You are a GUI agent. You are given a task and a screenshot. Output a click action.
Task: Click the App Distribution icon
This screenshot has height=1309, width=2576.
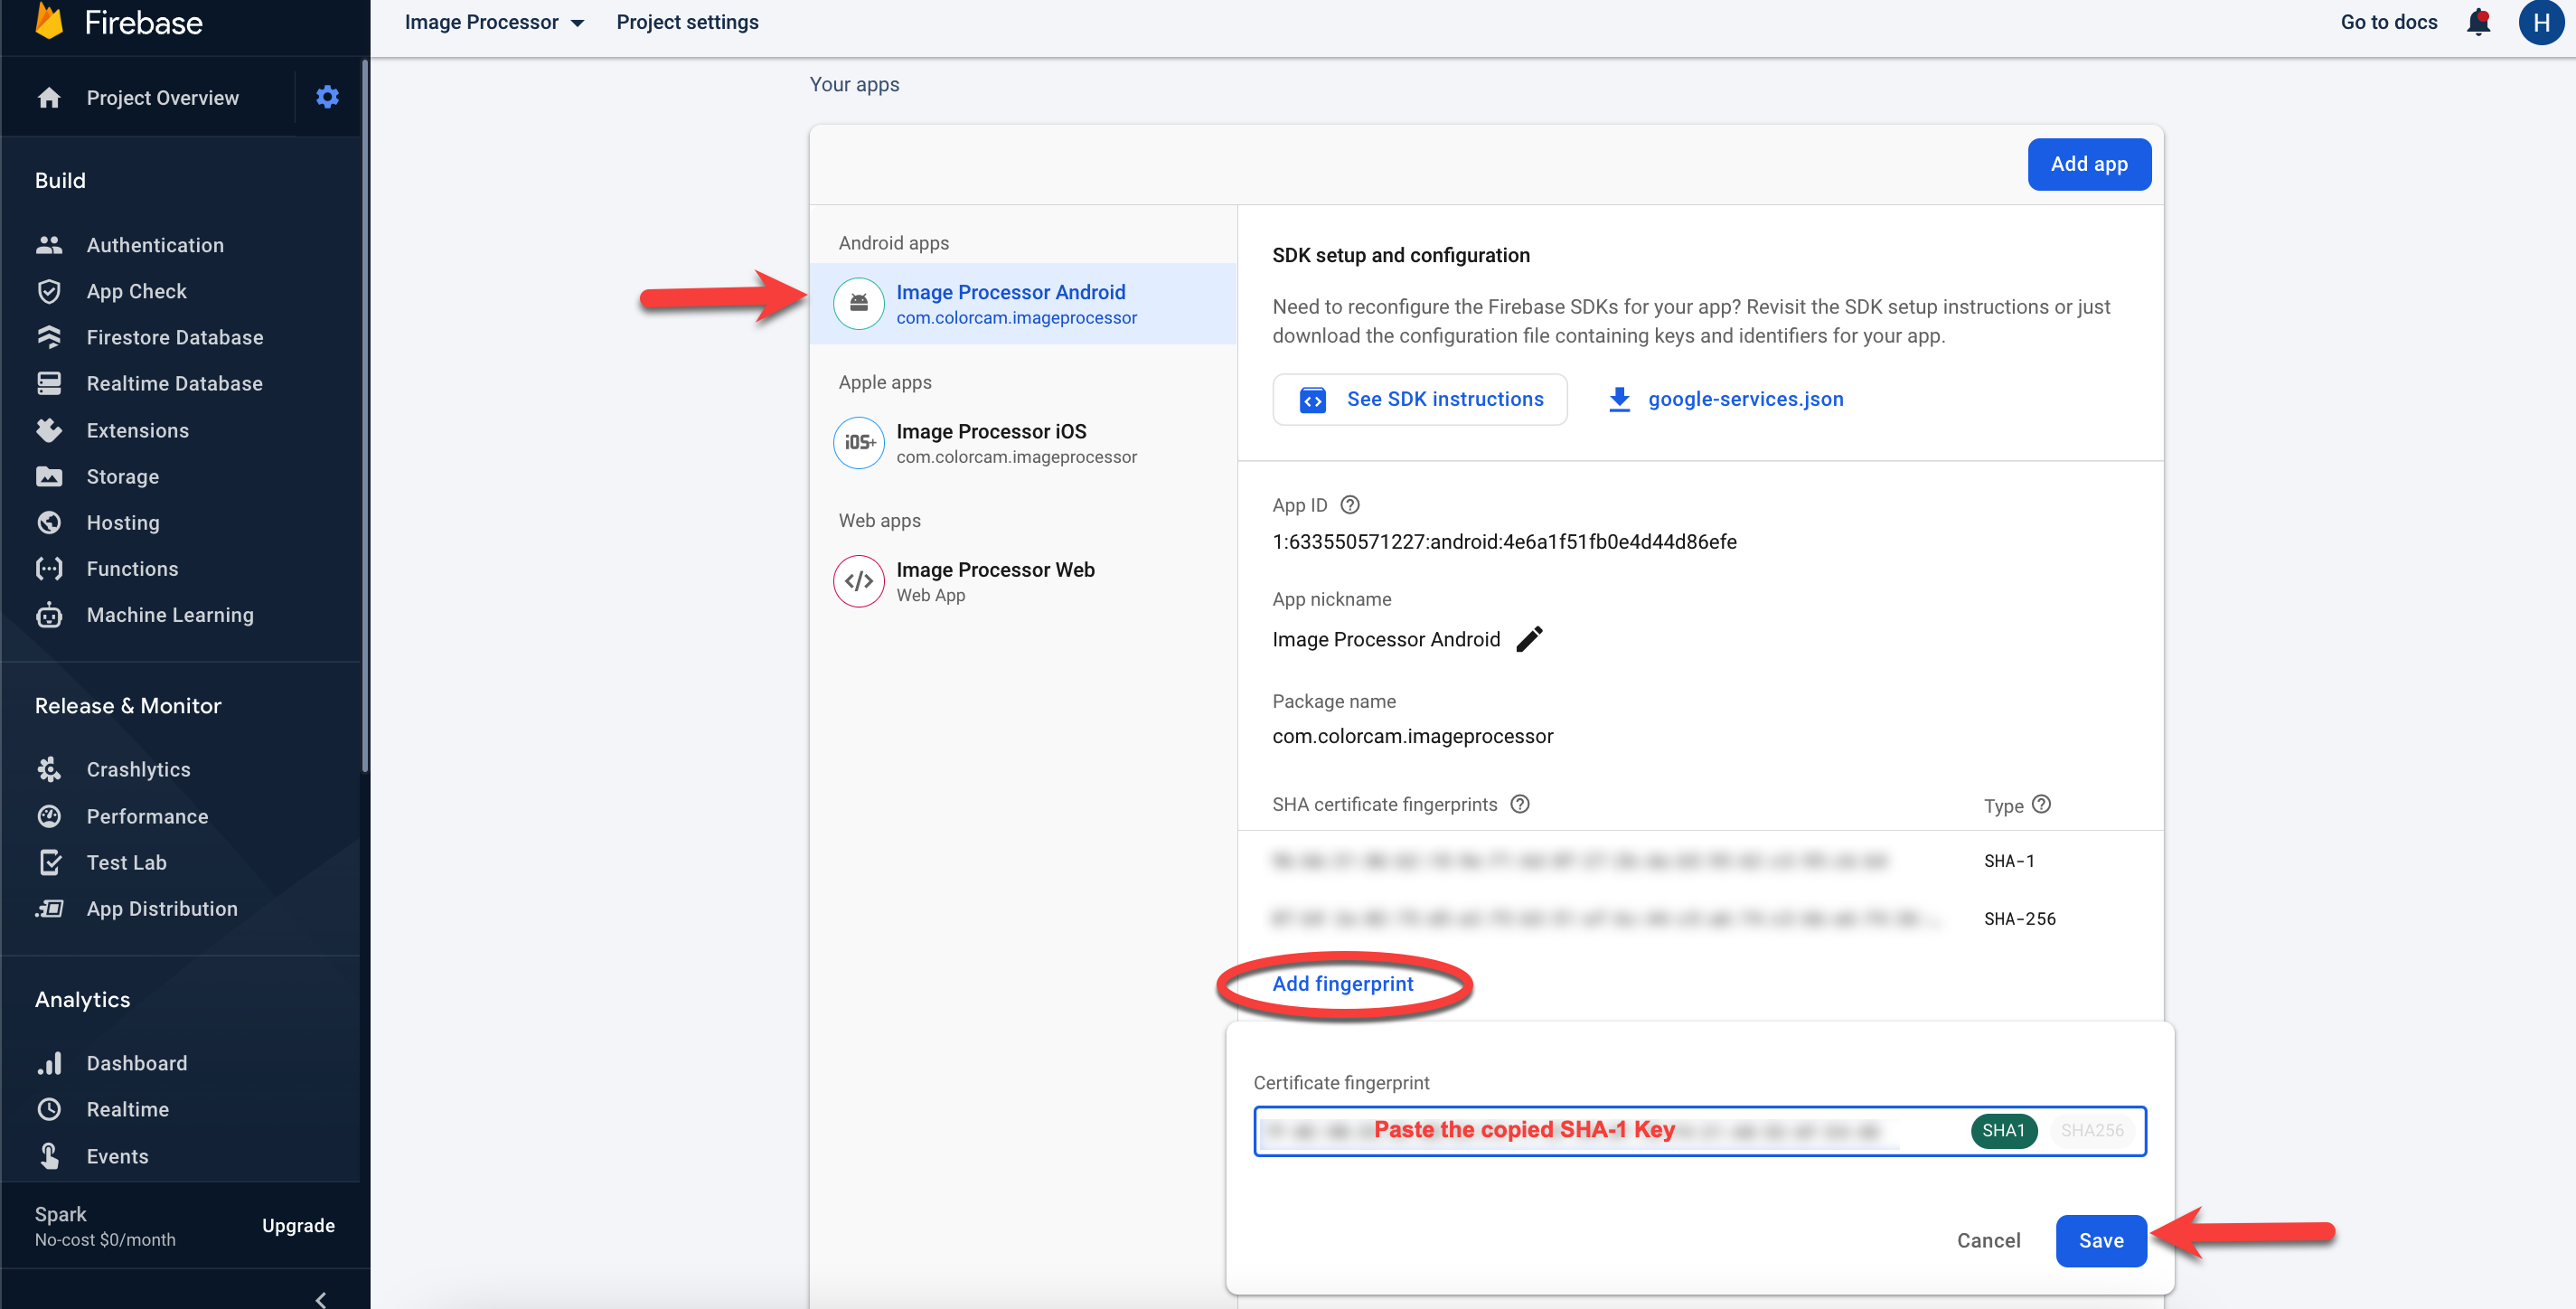click(x=49, y=908)
